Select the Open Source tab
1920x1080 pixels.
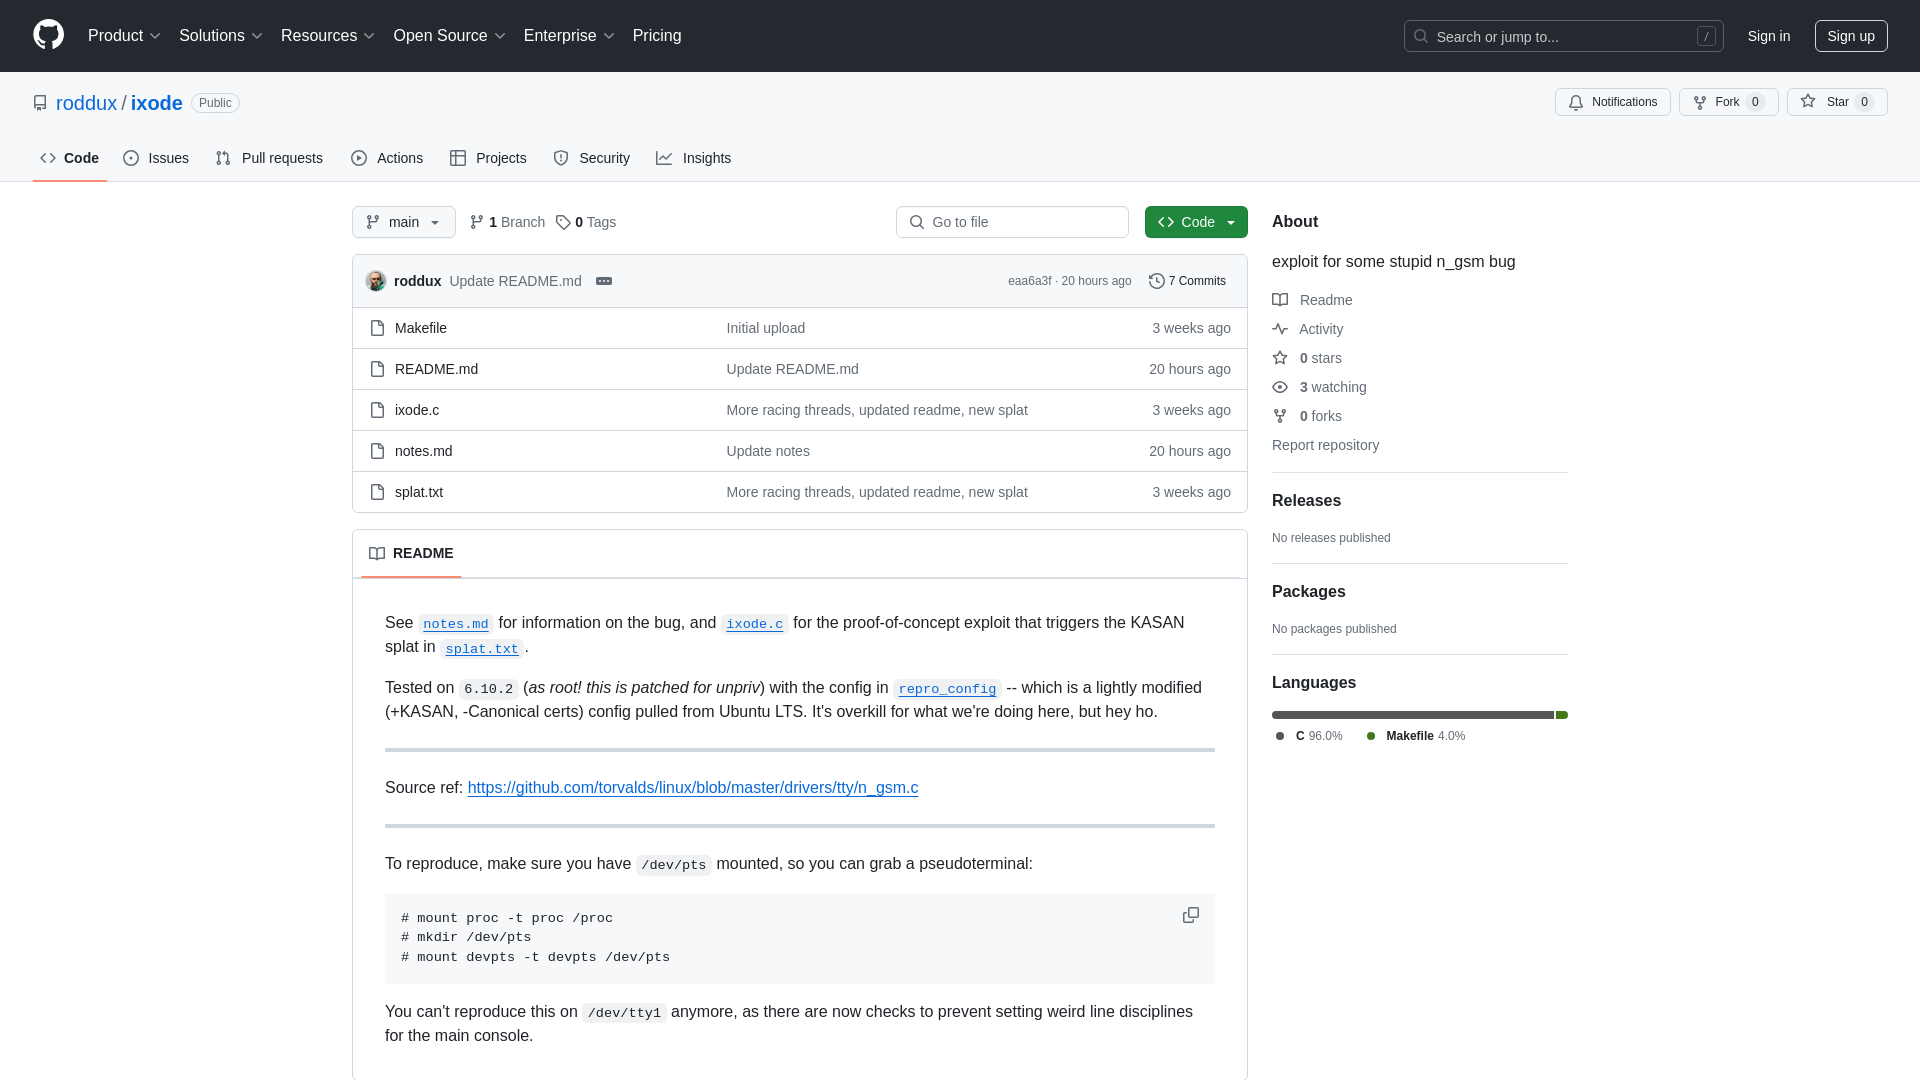(448, 36)
